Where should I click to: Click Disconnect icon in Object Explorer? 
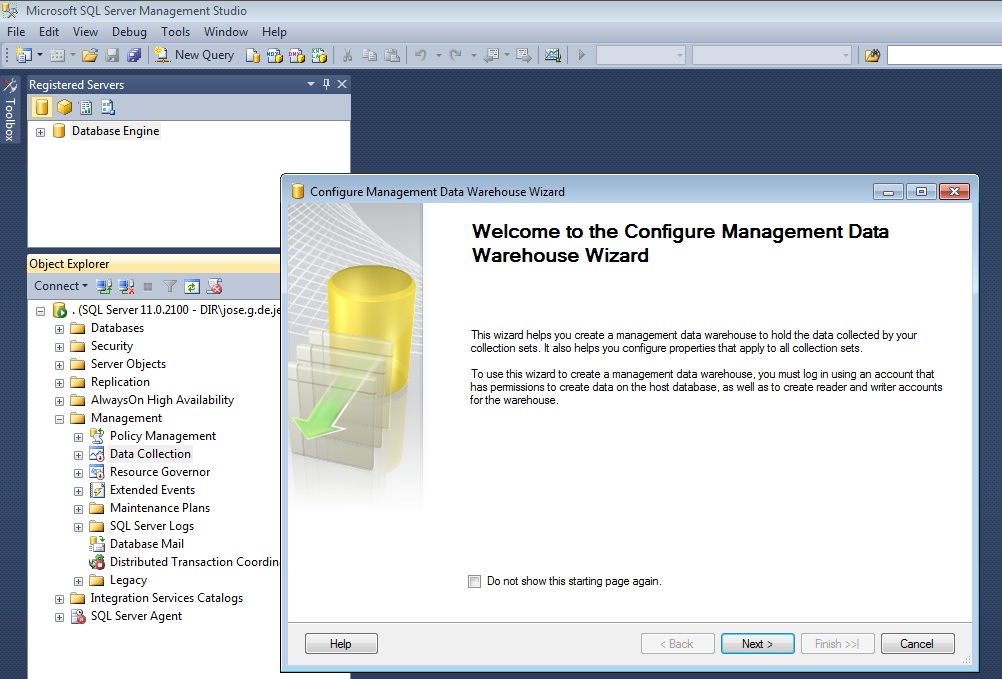point(127,287)
